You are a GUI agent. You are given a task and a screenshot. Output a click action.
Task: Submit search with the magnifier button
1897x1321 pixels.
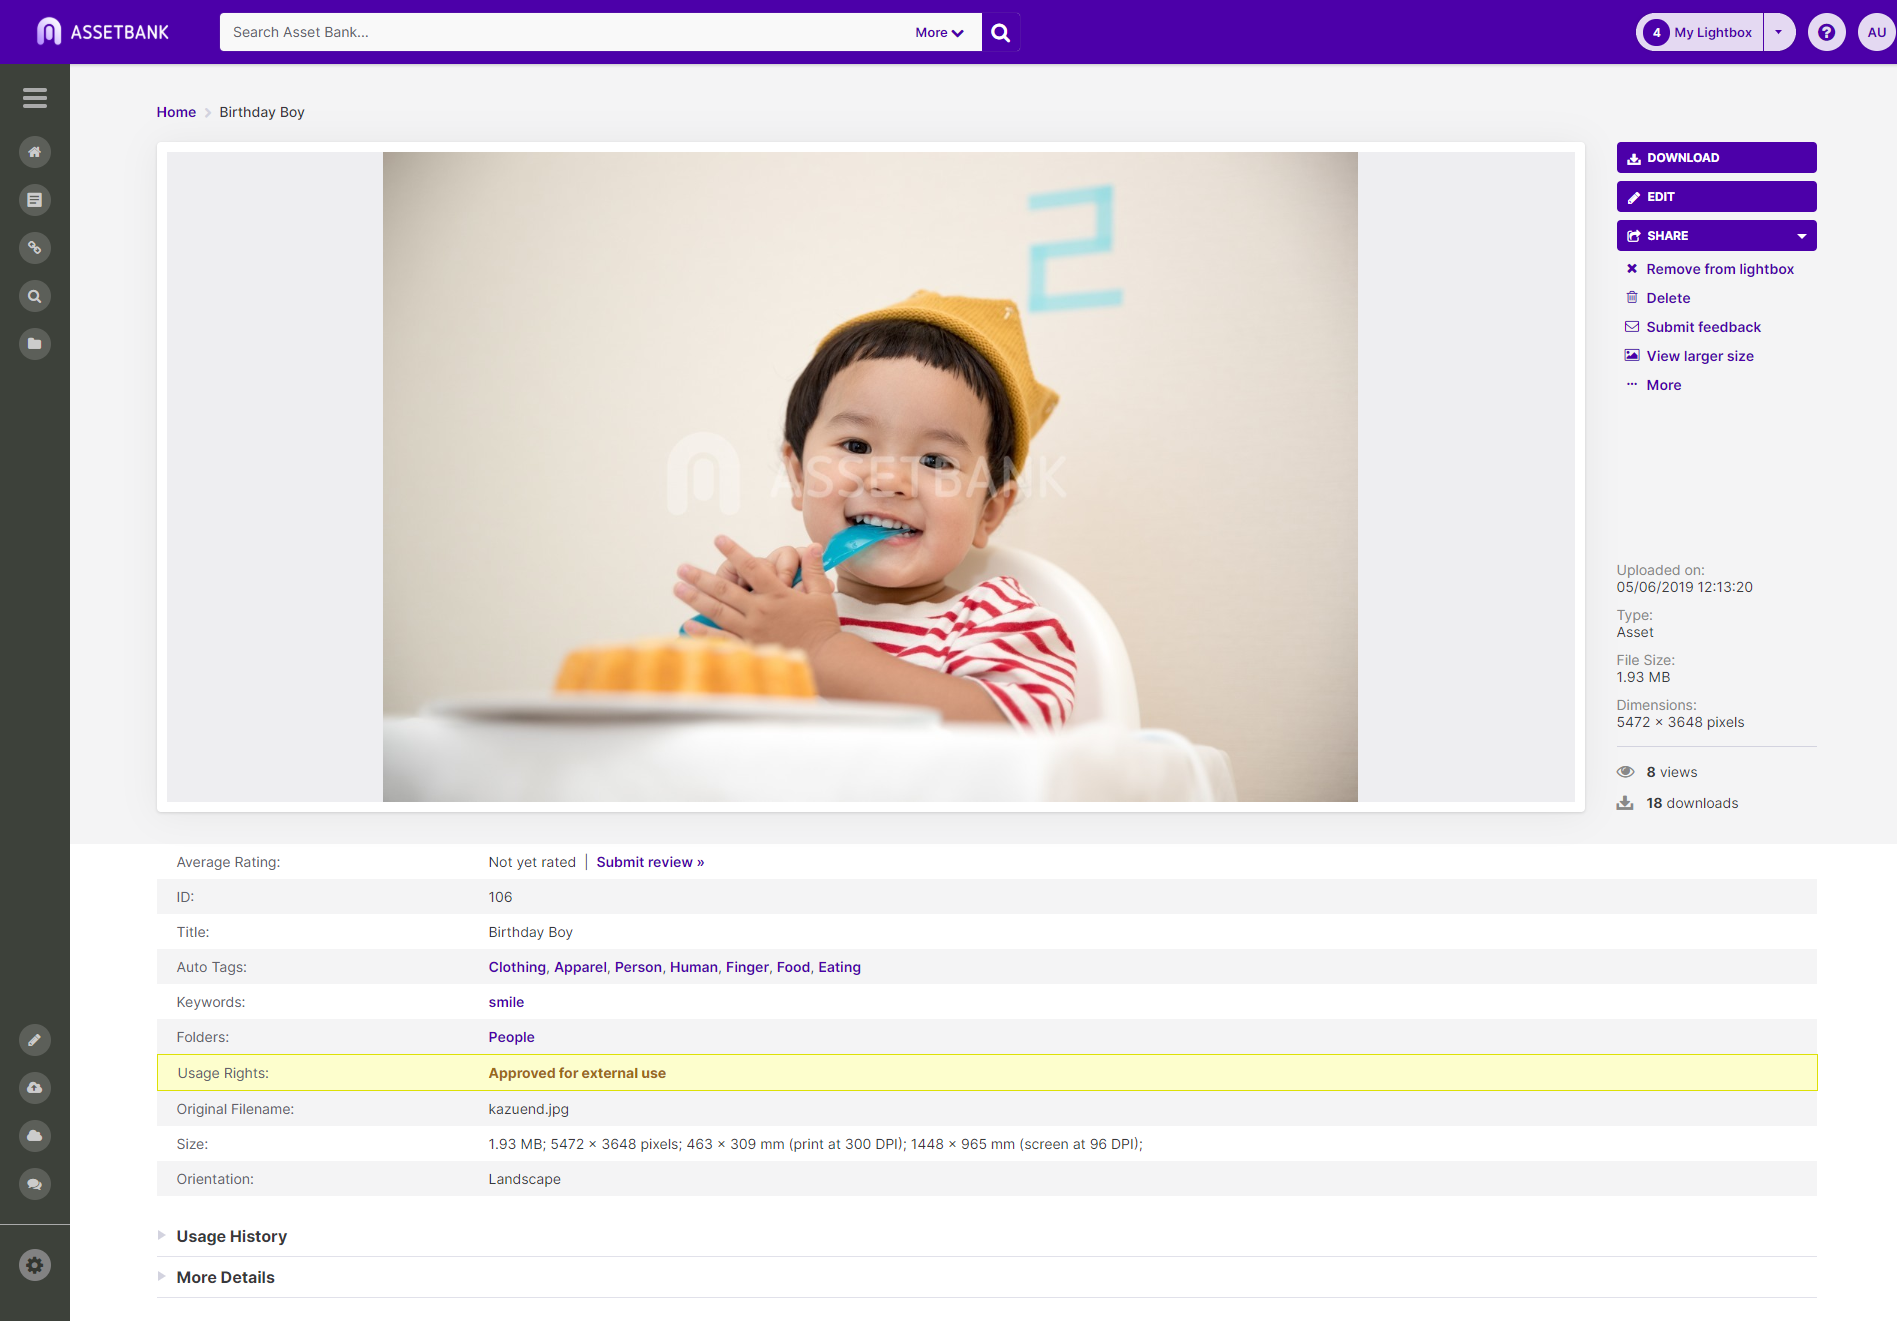click(1000, 32)
